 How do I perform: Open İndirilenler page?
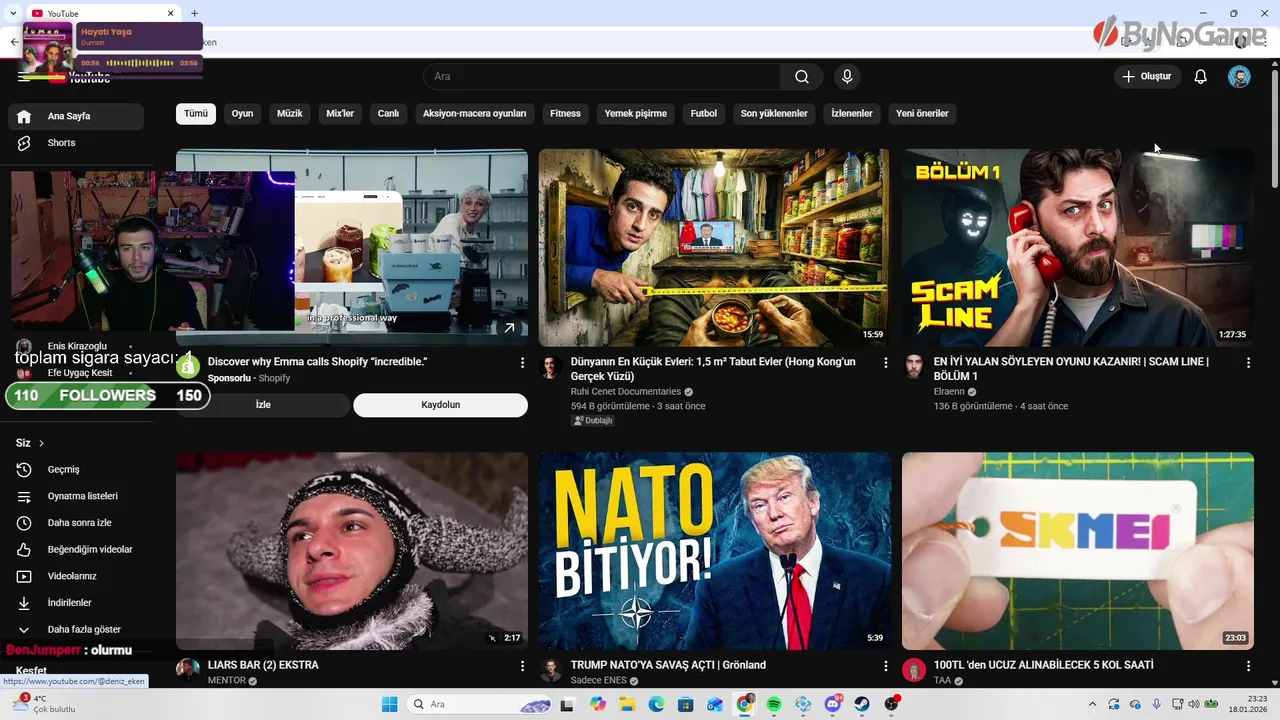tap(76, 603)
